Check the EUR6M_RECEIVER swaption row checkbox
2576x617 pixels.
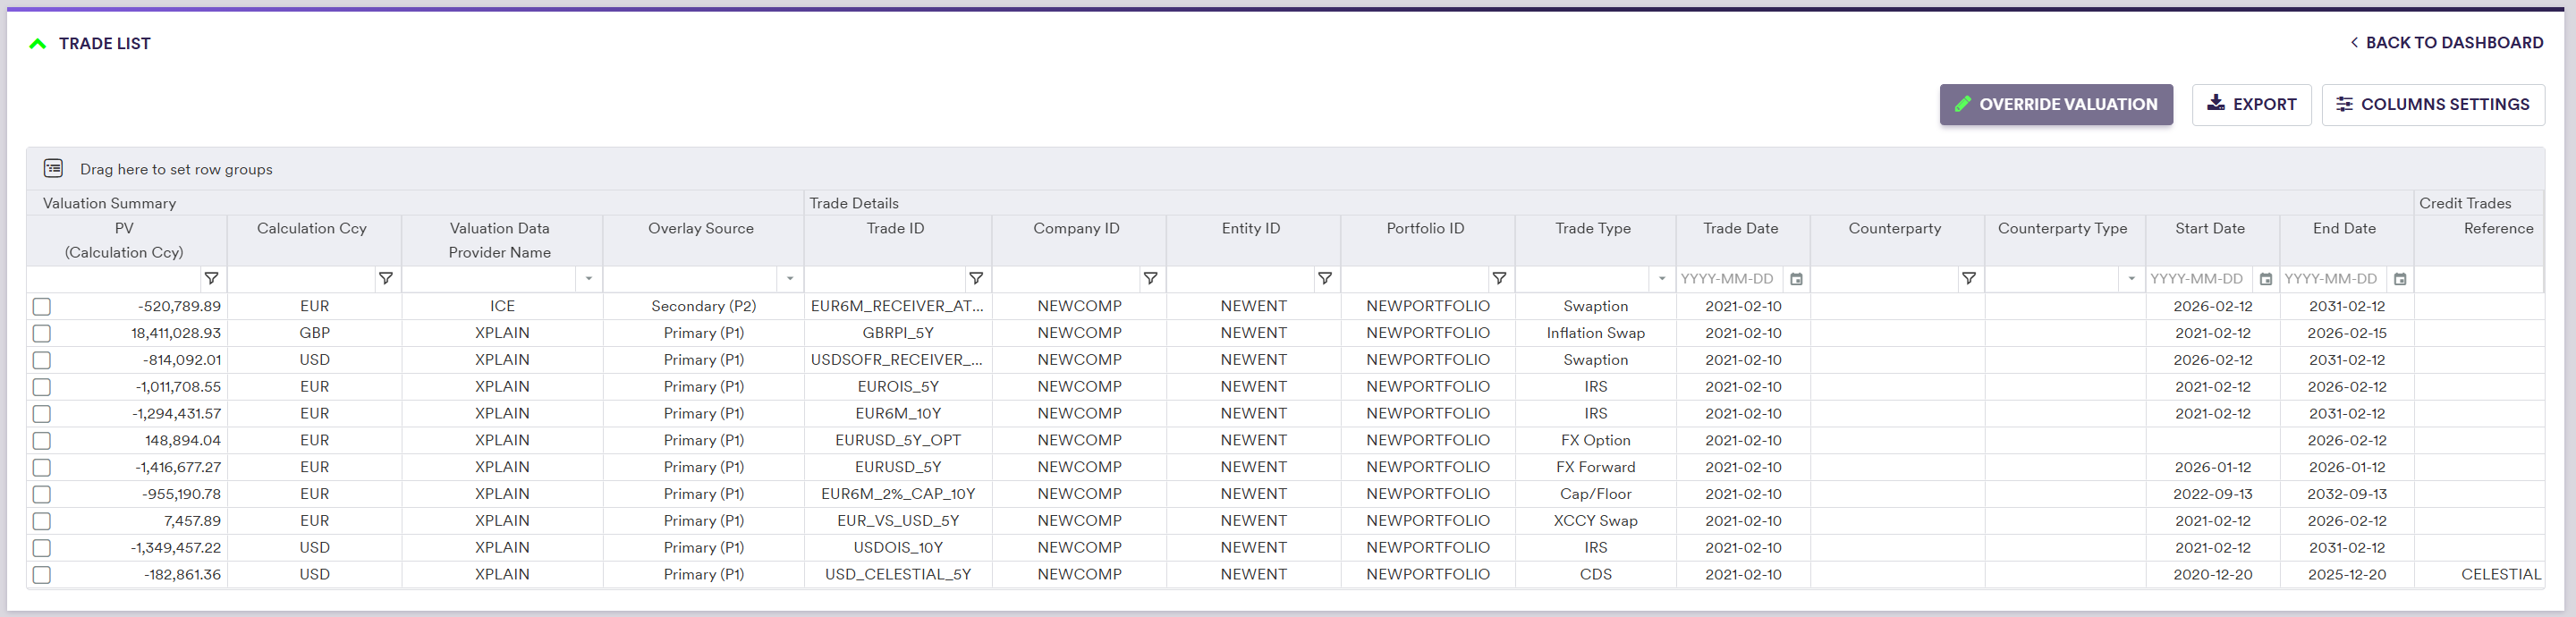42,307
